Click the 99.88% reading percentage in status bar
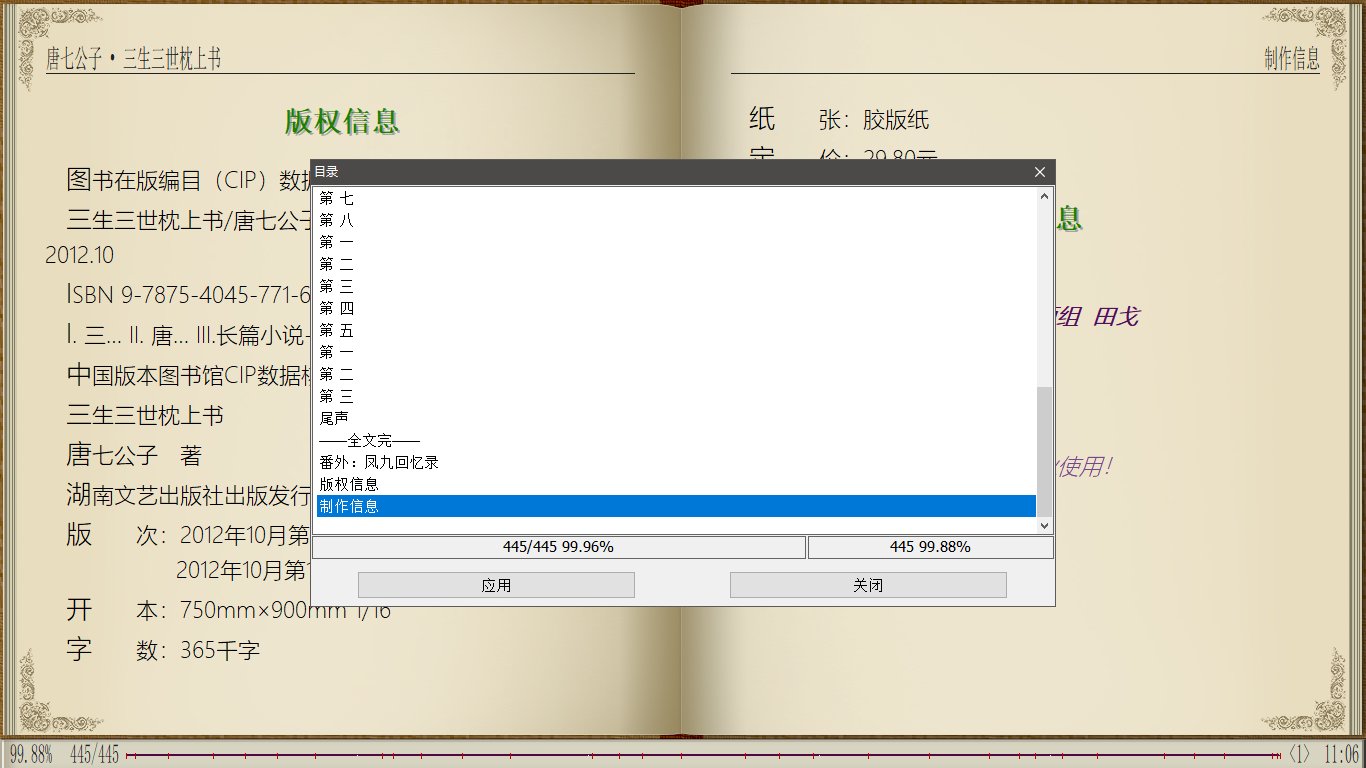Viewport: 1366px width, 768px height. click(x=32, y=756)
